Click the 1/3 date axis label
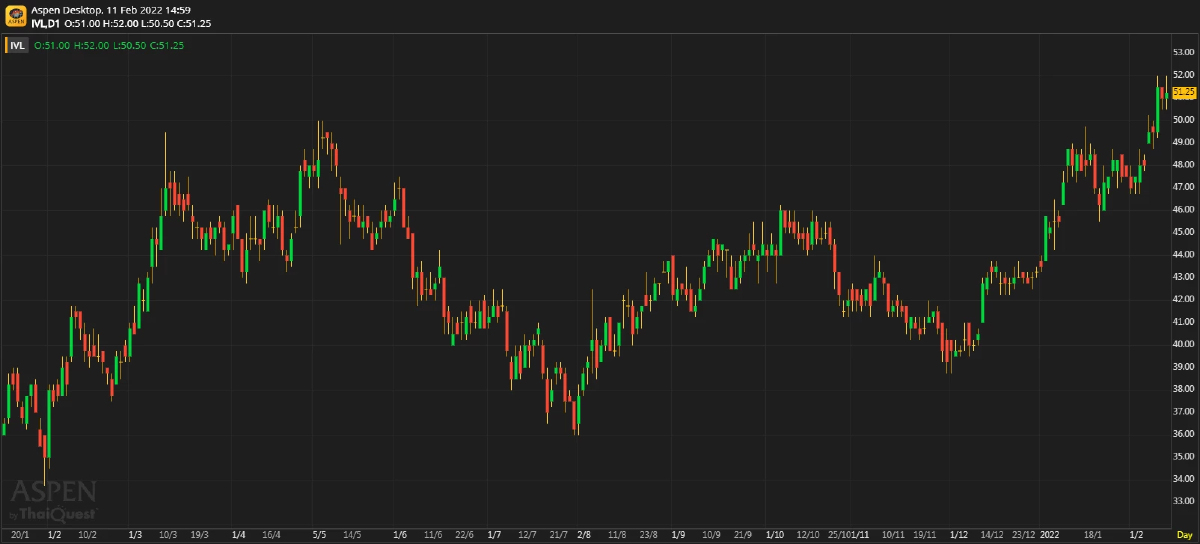Viewport: 1200px width, 544px height. pos(136,535)
